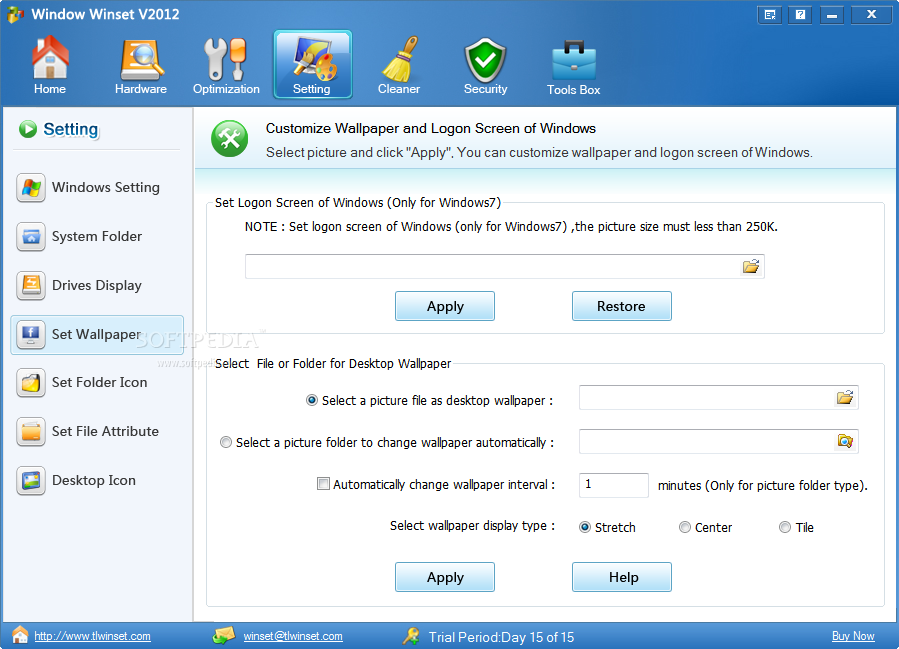899x649 pixels.
Task: Browse for logon screen picture folder icon
Action: tap(751, 266)
